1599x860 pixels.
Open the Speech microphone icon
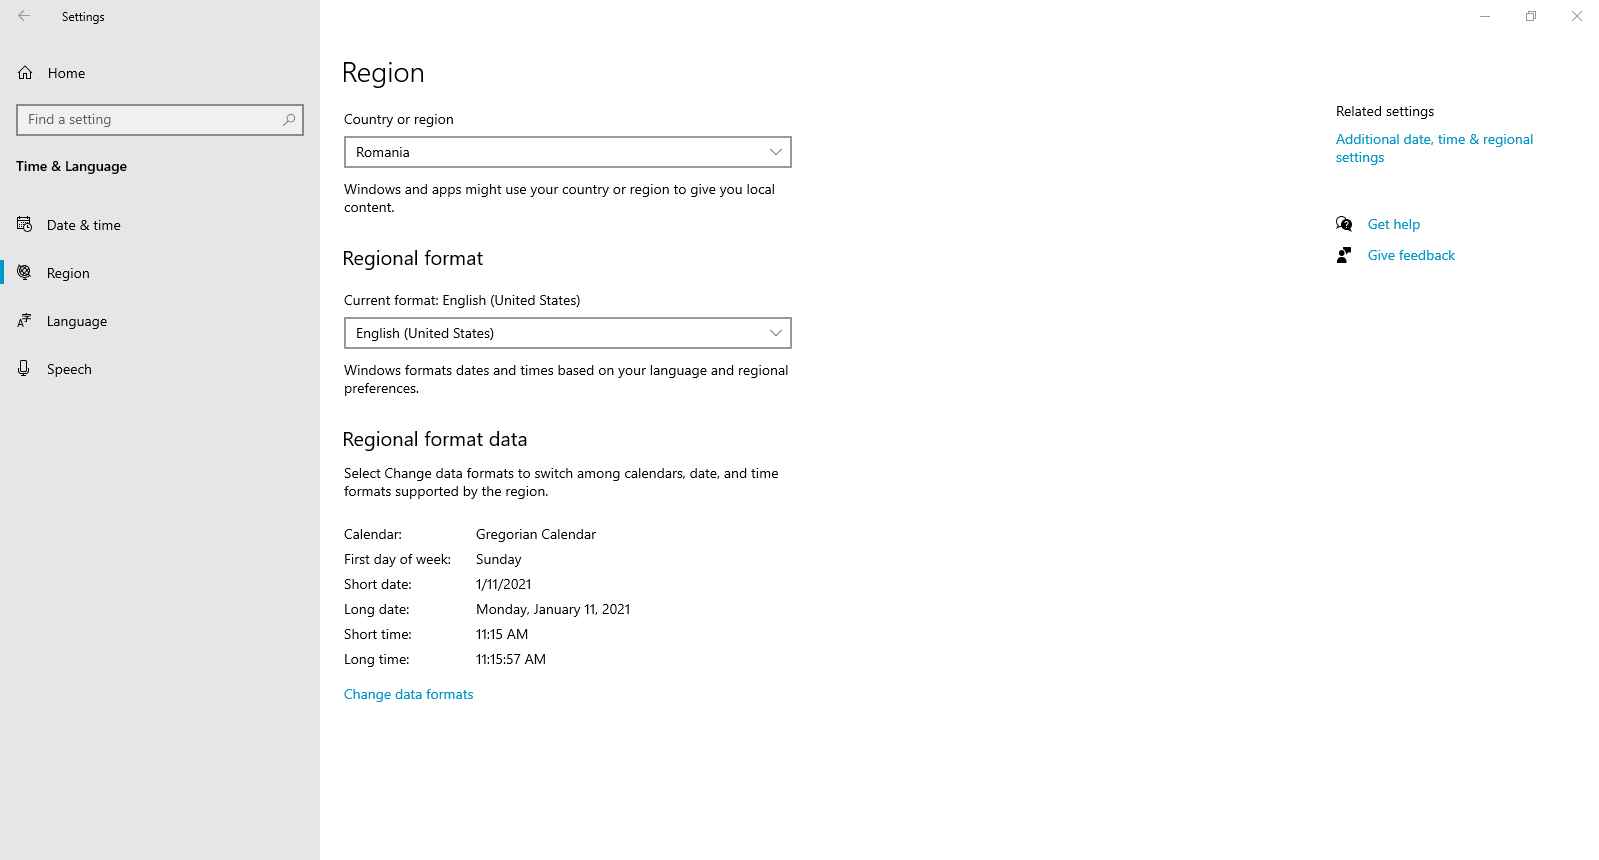(24, 368)
